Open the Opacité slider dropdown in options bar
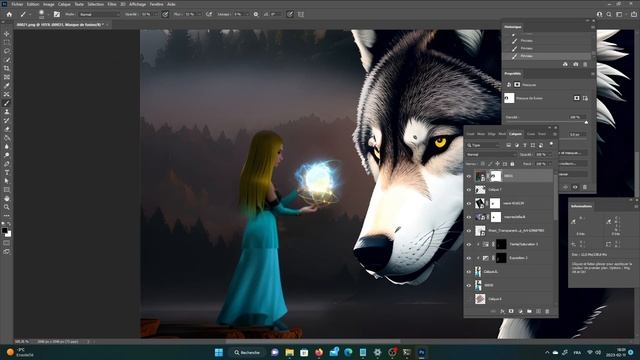This screenshot has width=640, height=360. [x=156, y=14]
